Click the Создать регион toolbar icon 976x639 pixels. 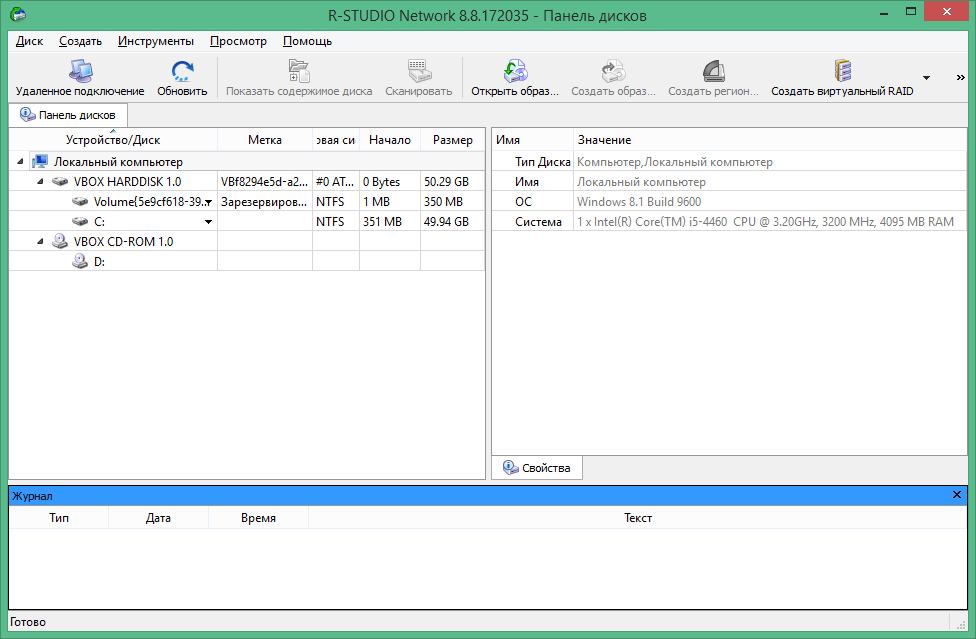click(x=713, y=70)
